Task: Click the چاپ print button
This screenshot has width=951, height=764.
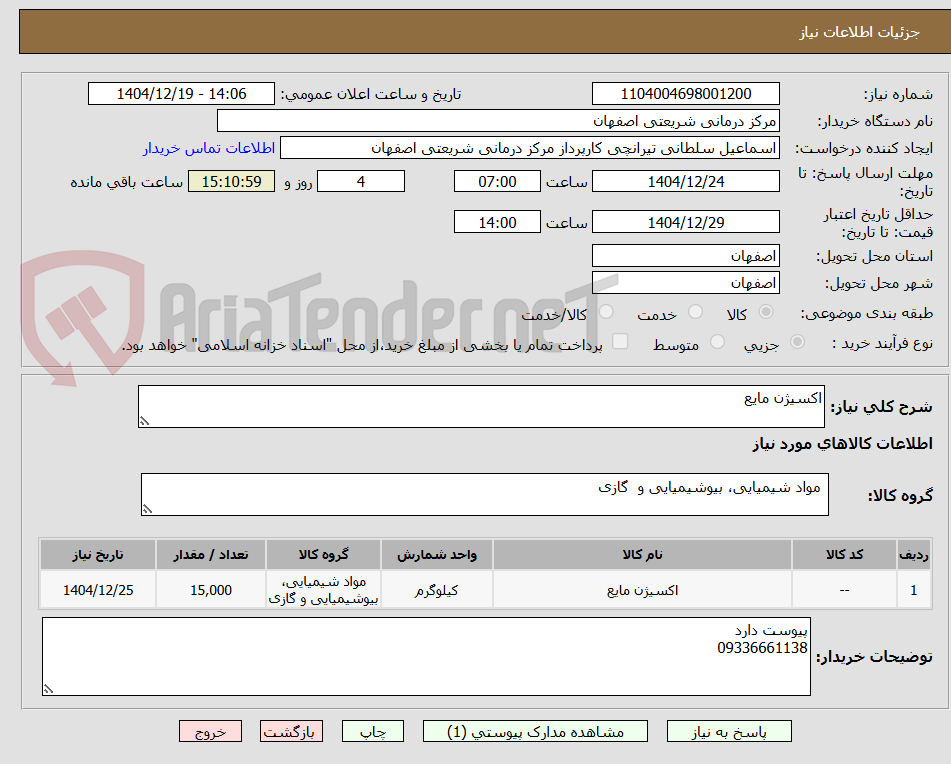Action: click(x=372, y=731)
